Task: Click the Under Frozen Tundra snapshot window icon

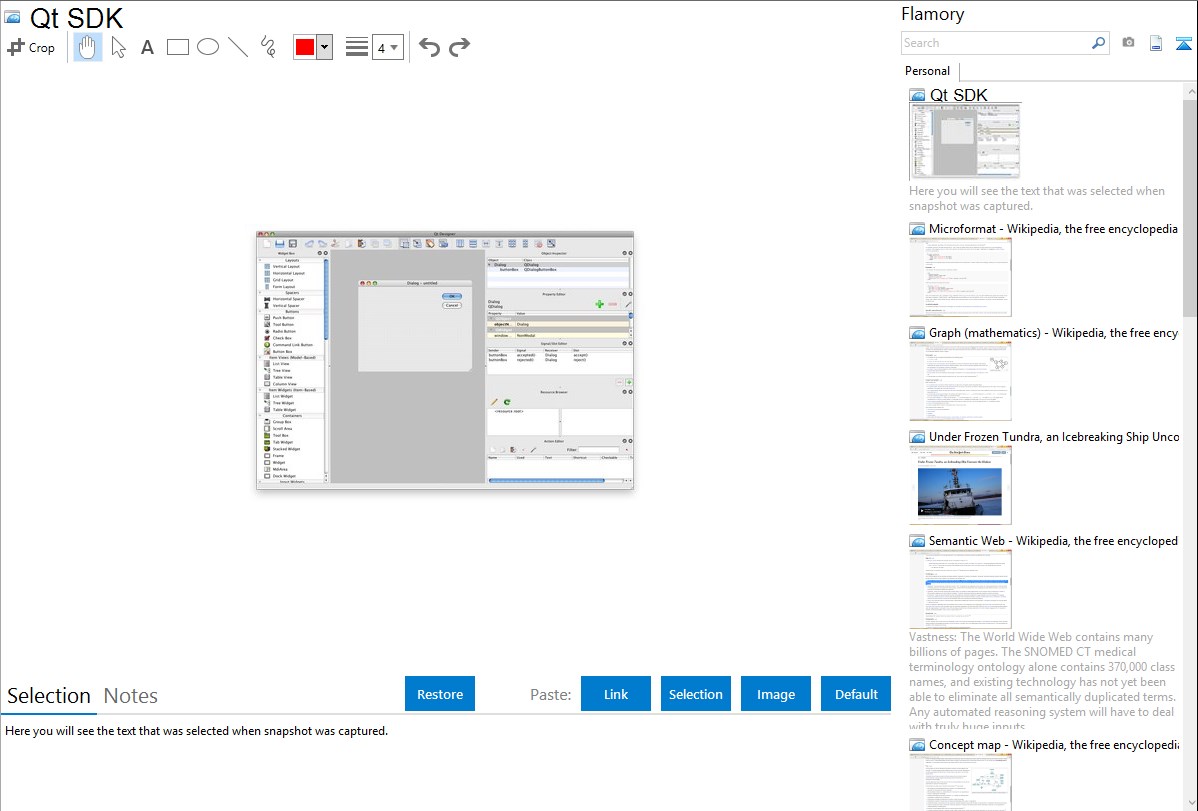Action: coord(917,437)
